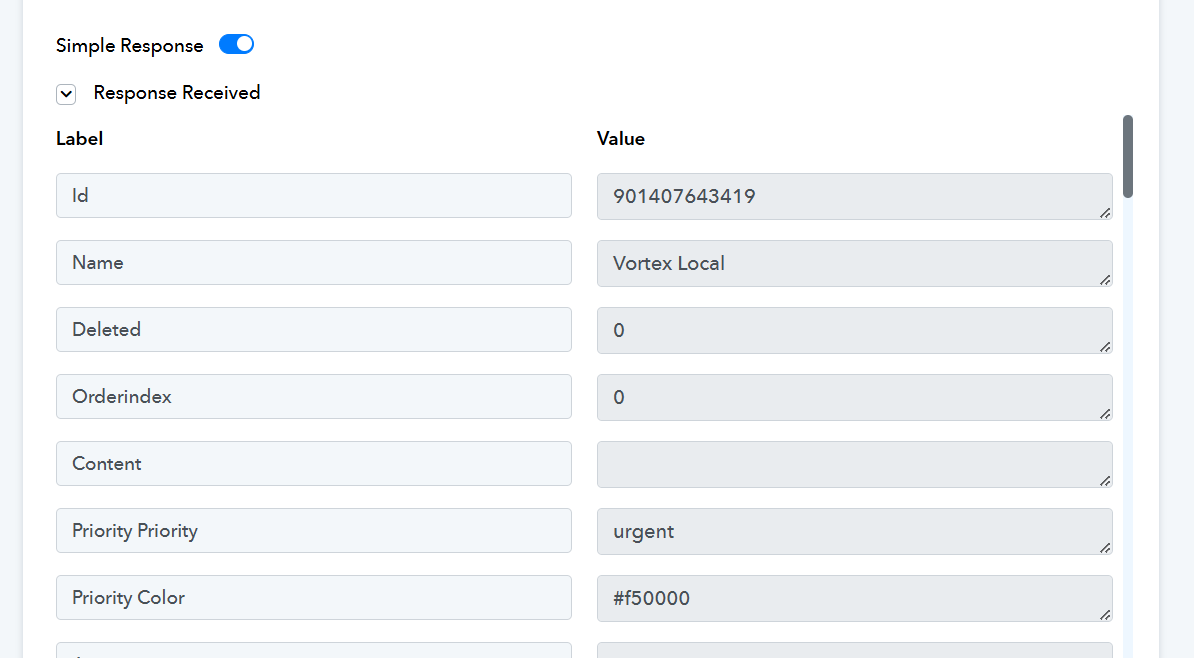Screen dimensions: 1194x658
Task: Click the #f50000 color value field
Action: click(853, 598)
